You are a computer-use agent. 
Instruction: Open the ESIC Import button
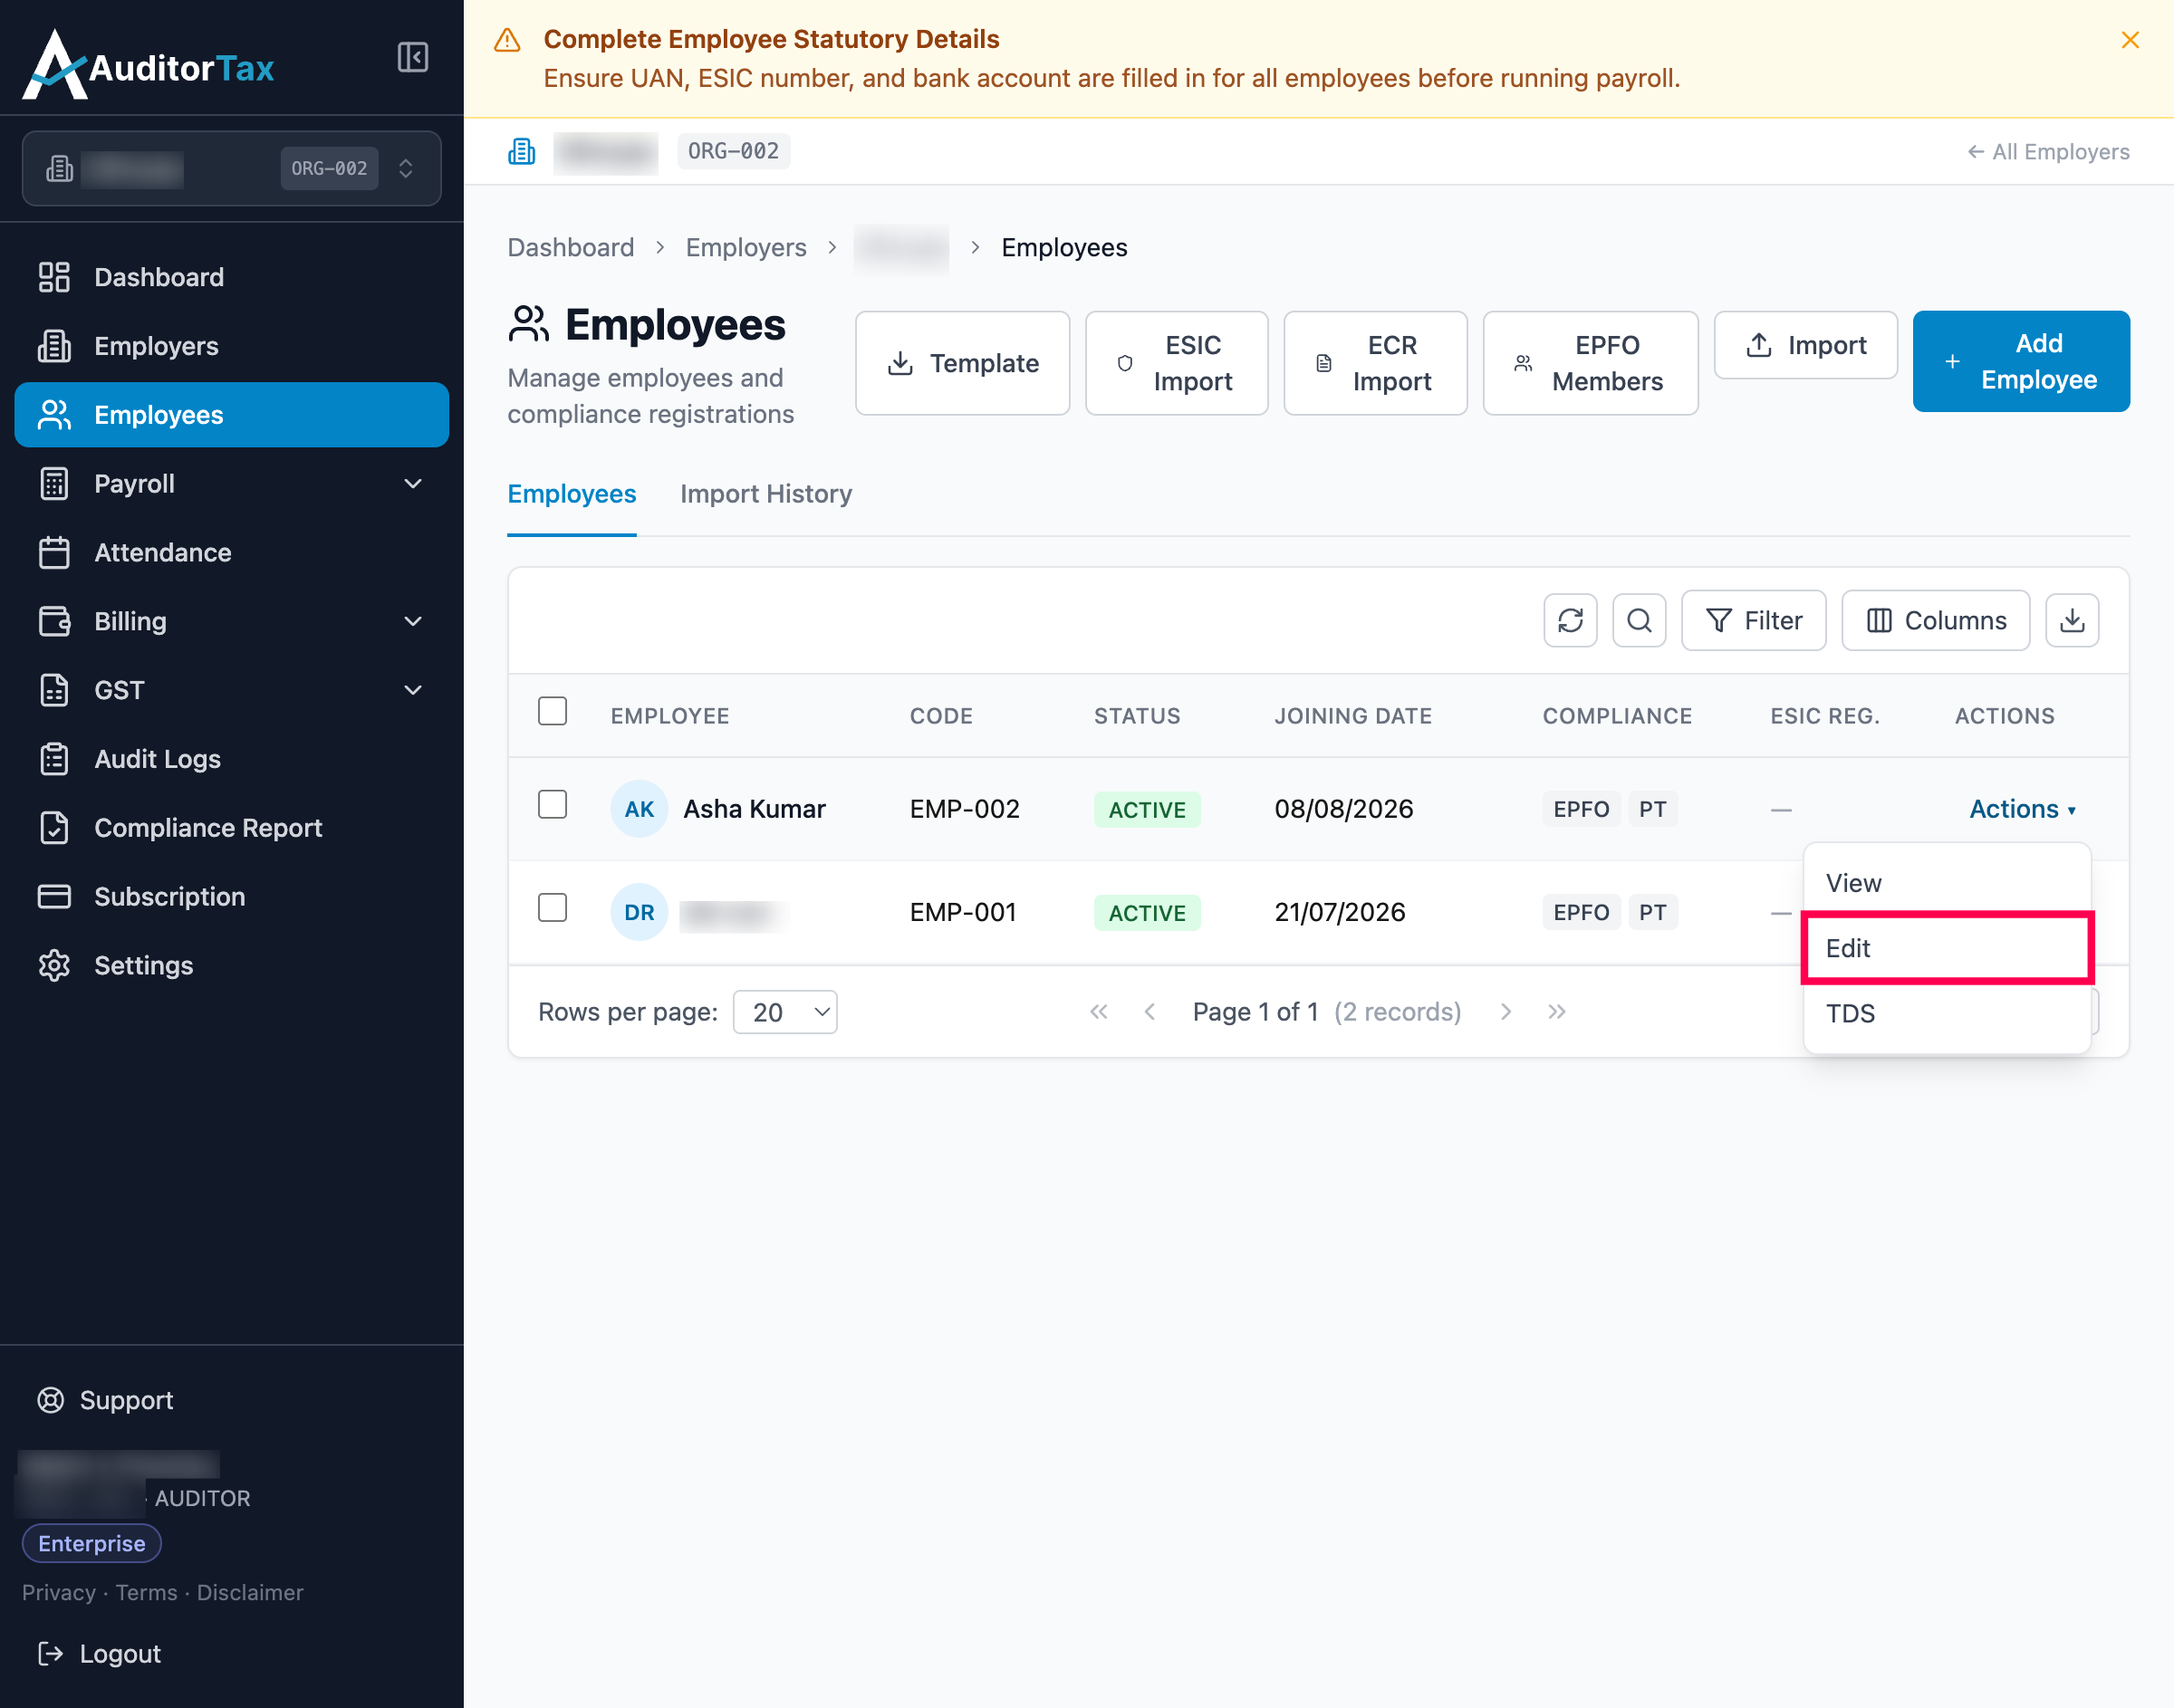tap(1176, 363)
